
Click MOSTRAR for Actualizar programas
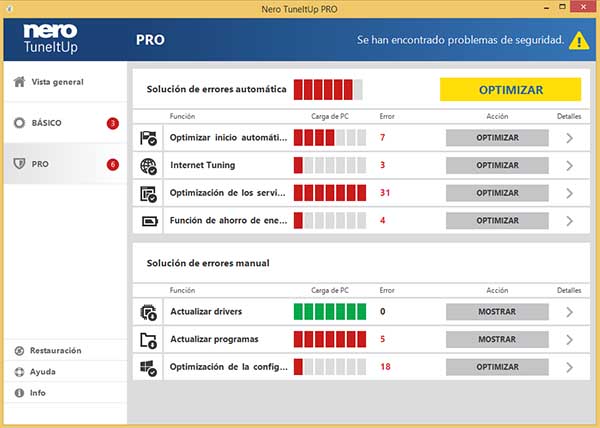click(497, 339)
